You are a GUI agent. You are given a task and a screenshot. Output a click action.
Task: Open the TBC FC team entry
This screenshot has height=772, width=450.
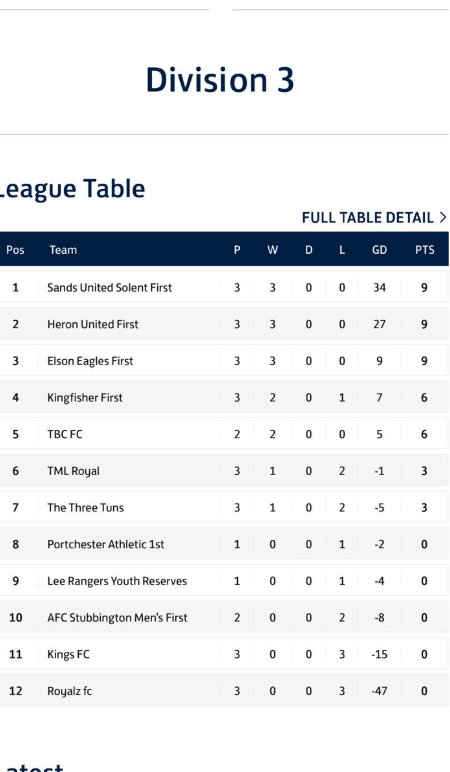64,434
